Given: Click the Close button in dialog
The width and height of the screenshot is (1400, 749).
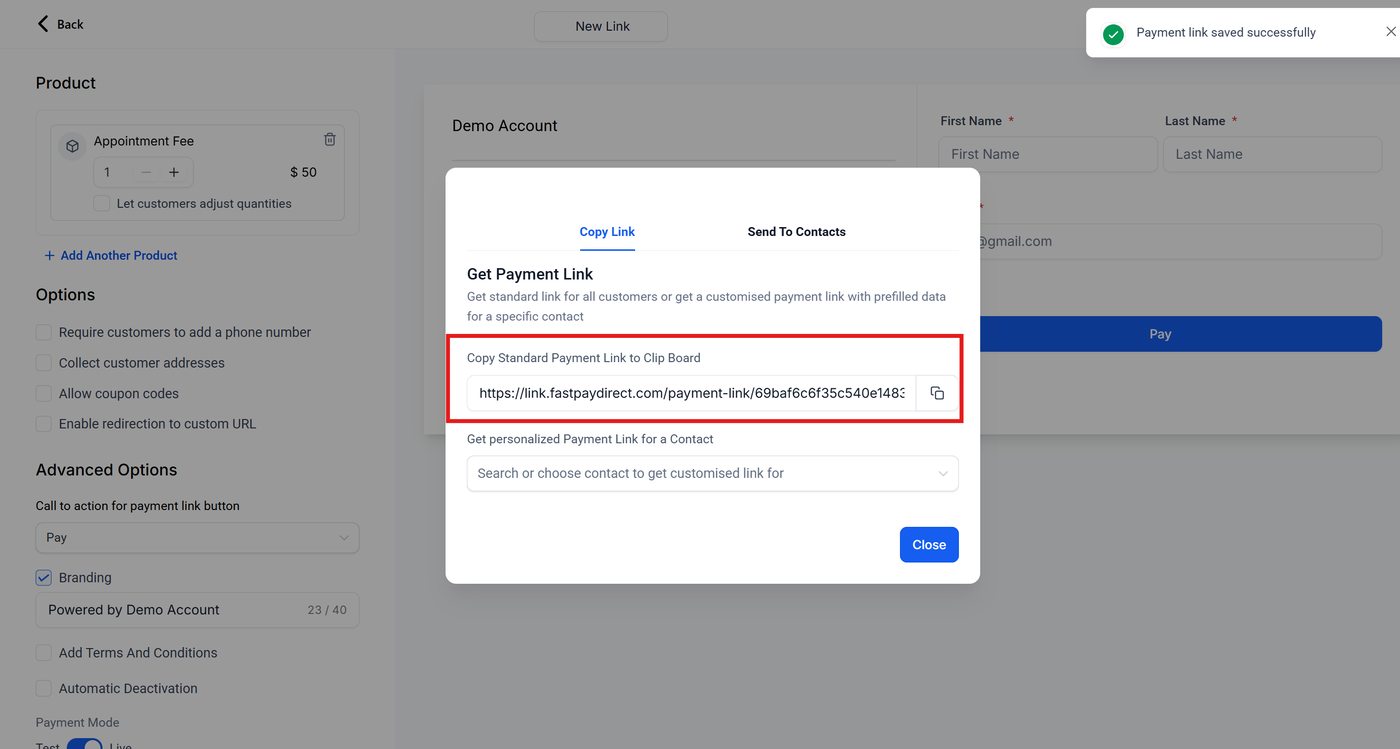Looking at the screenshot, I should point(928,545).
